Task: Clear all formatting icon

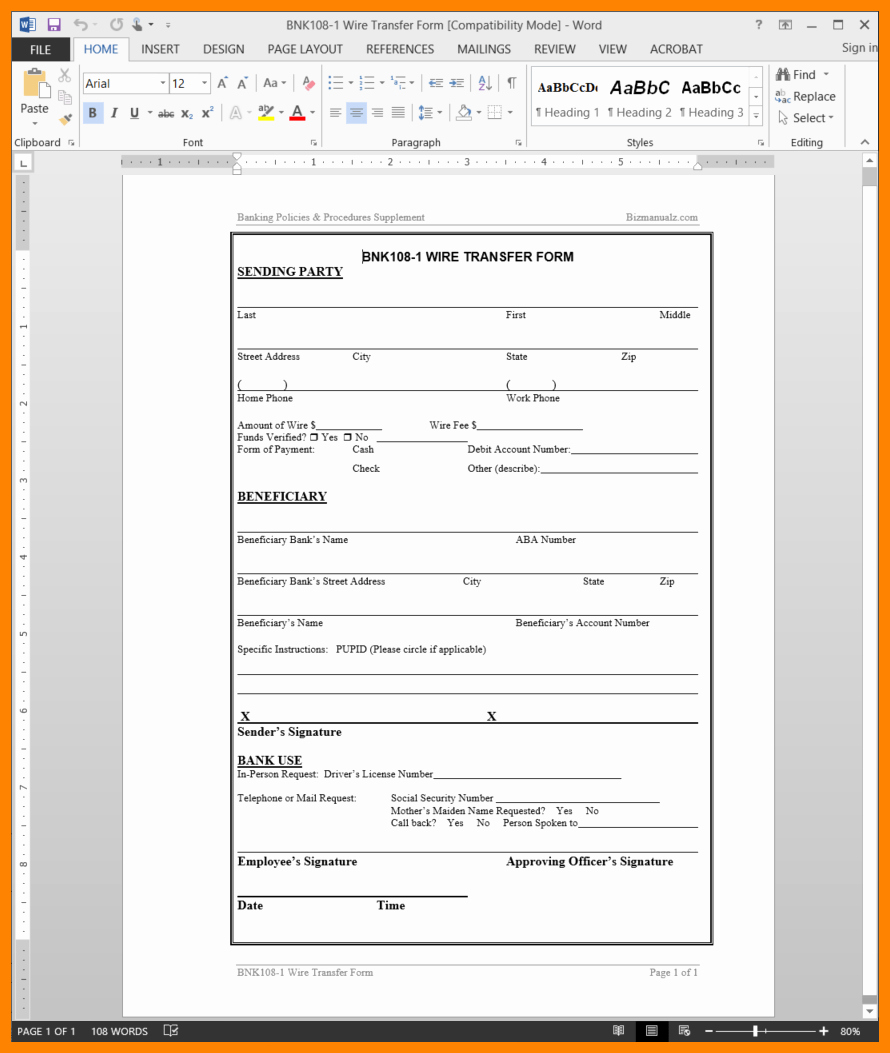Action: point(308,83)
